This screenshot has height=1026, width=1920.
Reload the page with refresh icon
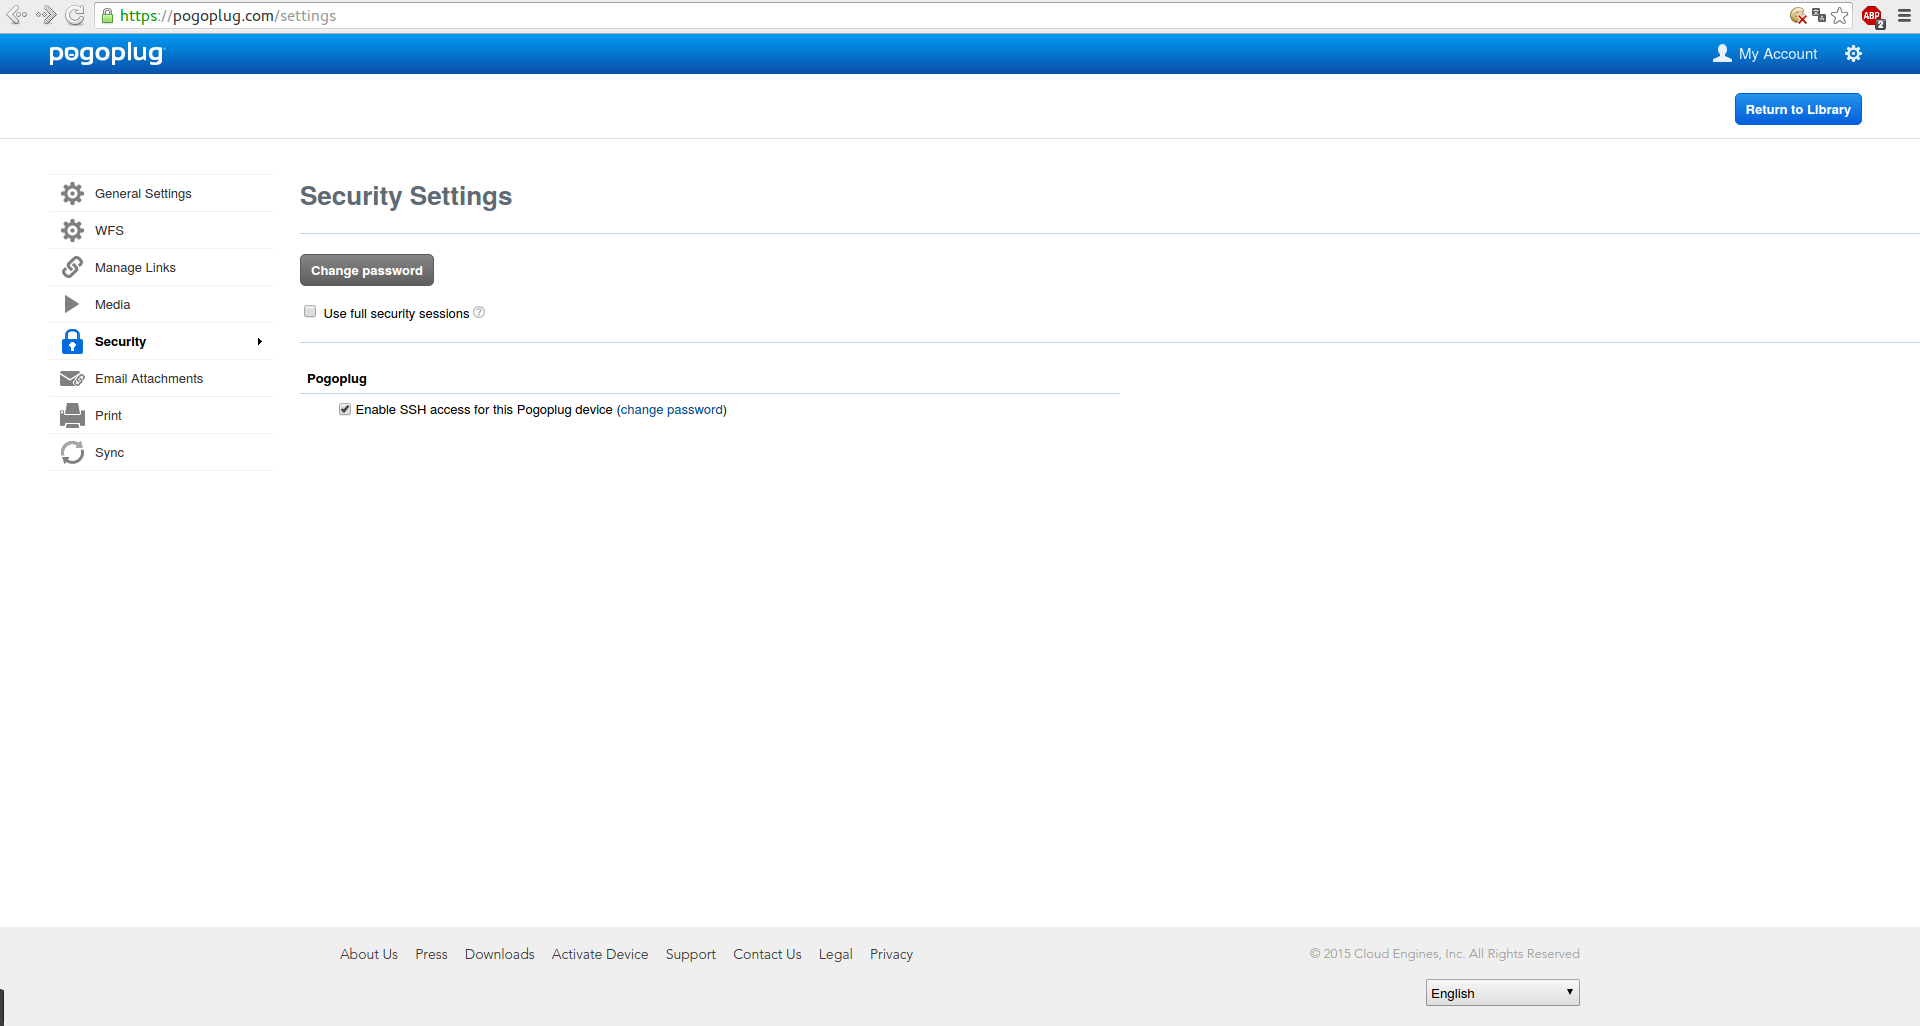click(75, 15)
